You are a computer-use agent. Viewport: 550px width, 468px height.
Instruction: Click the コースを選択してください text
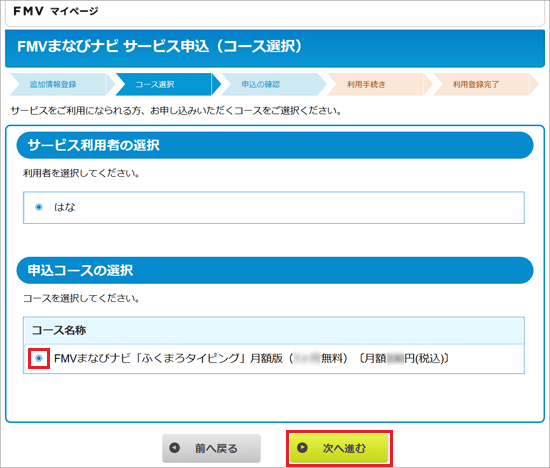[81, 299]
